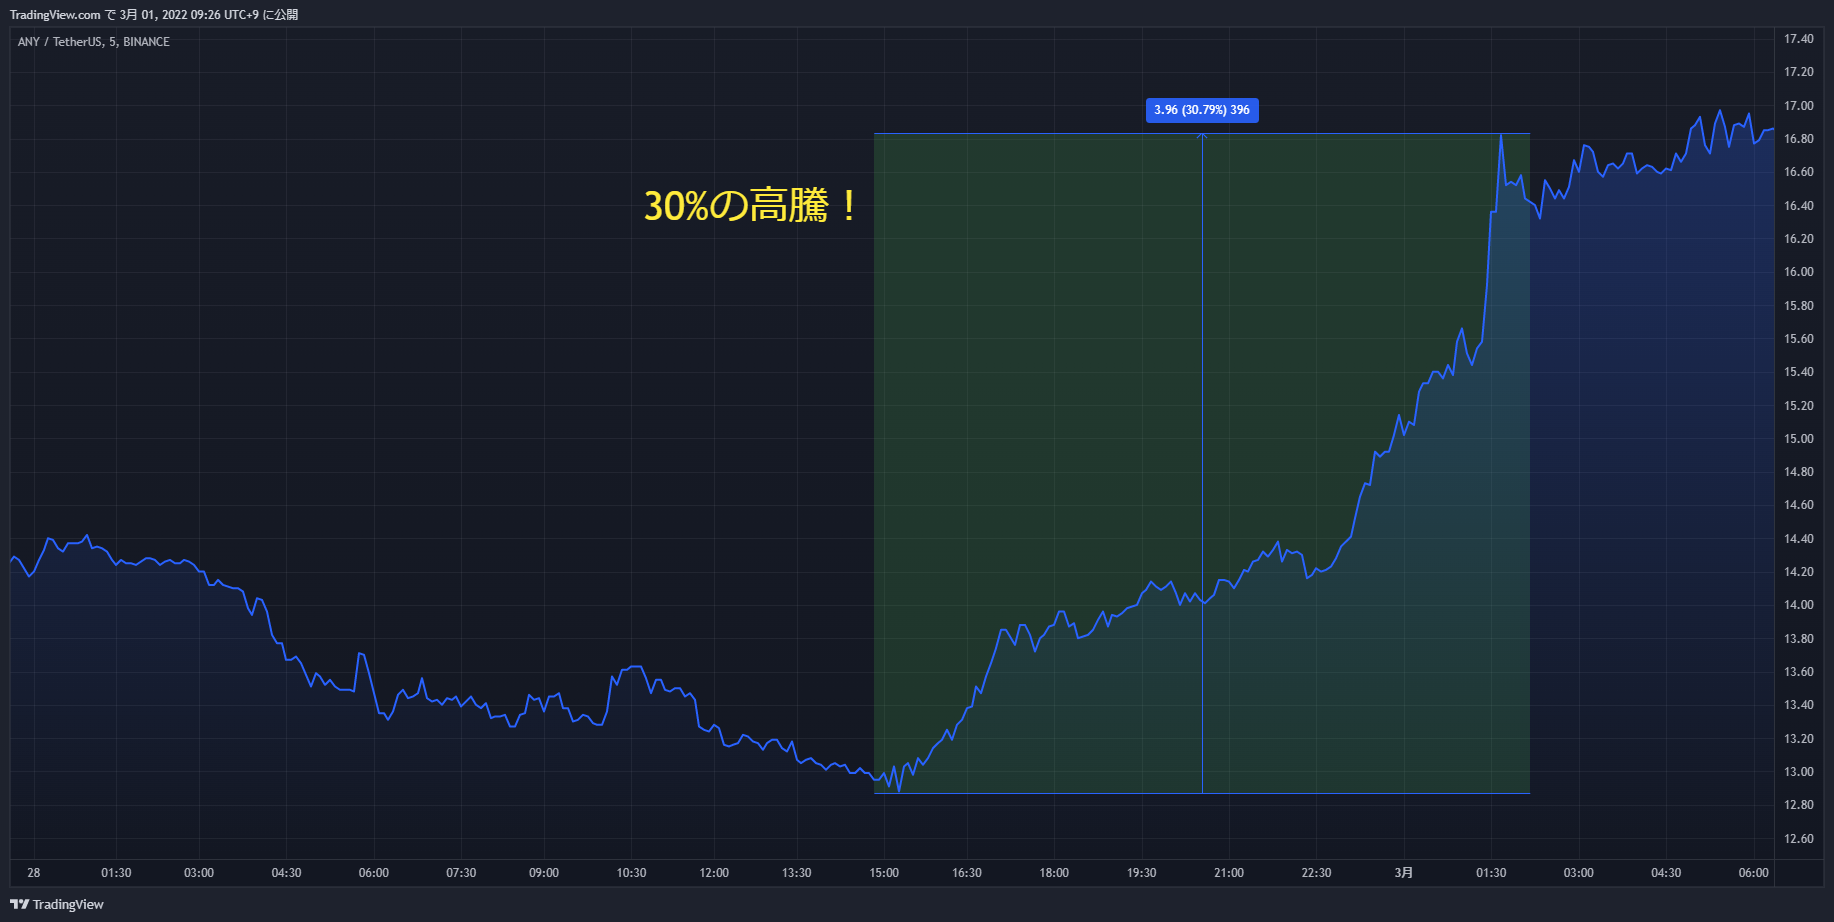Click price axis label 16.80
The width and height of the screenshot is (1834, 922).
(1798, 139)
